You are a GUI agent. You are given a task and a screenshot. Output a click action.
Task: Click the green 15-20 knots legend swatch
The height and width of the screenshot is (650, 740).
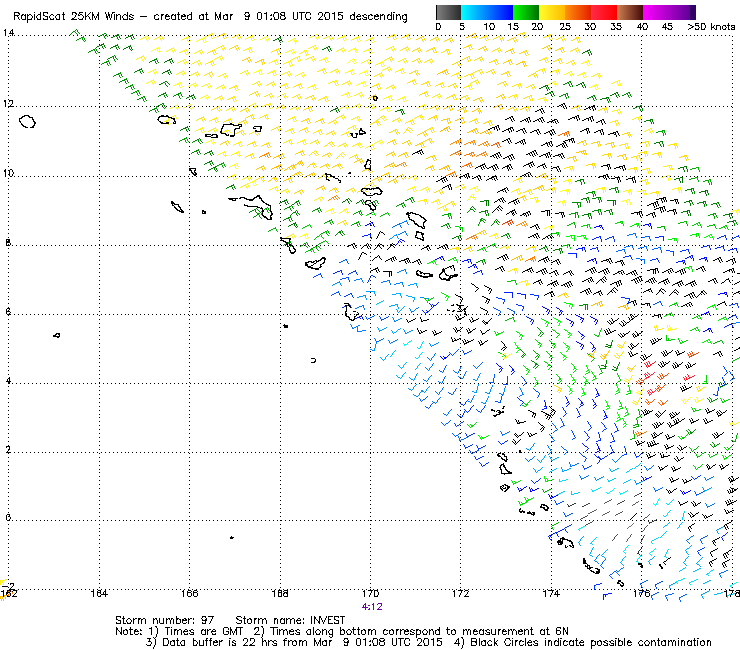[x=526, y=12]
